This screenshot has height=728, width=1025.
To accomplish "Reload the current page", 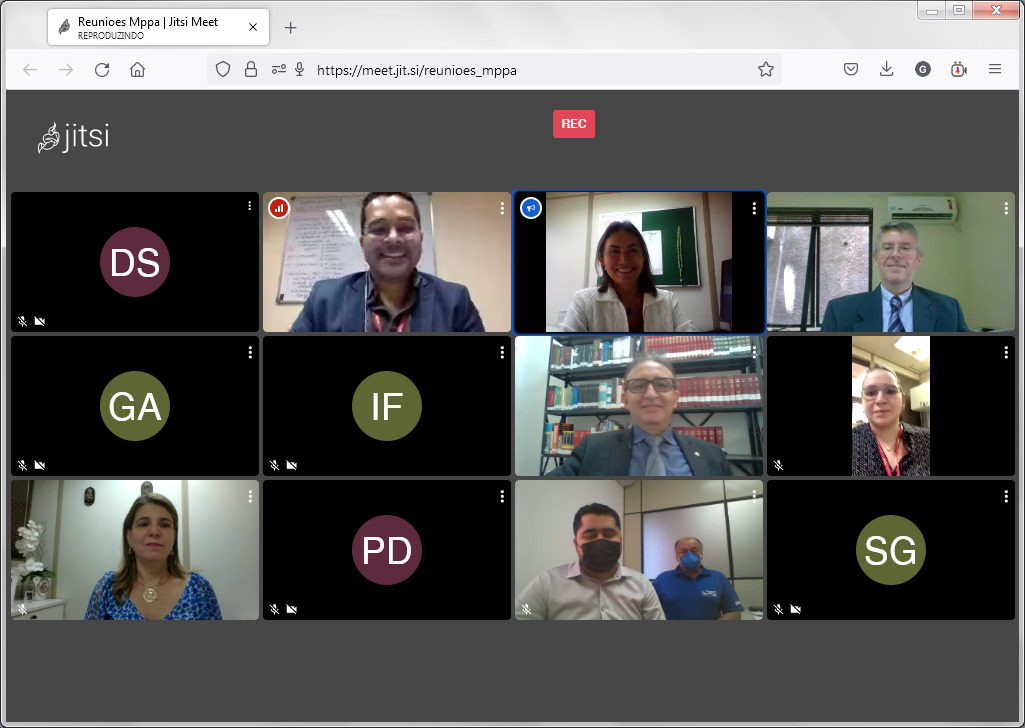I will coord(102,69).
